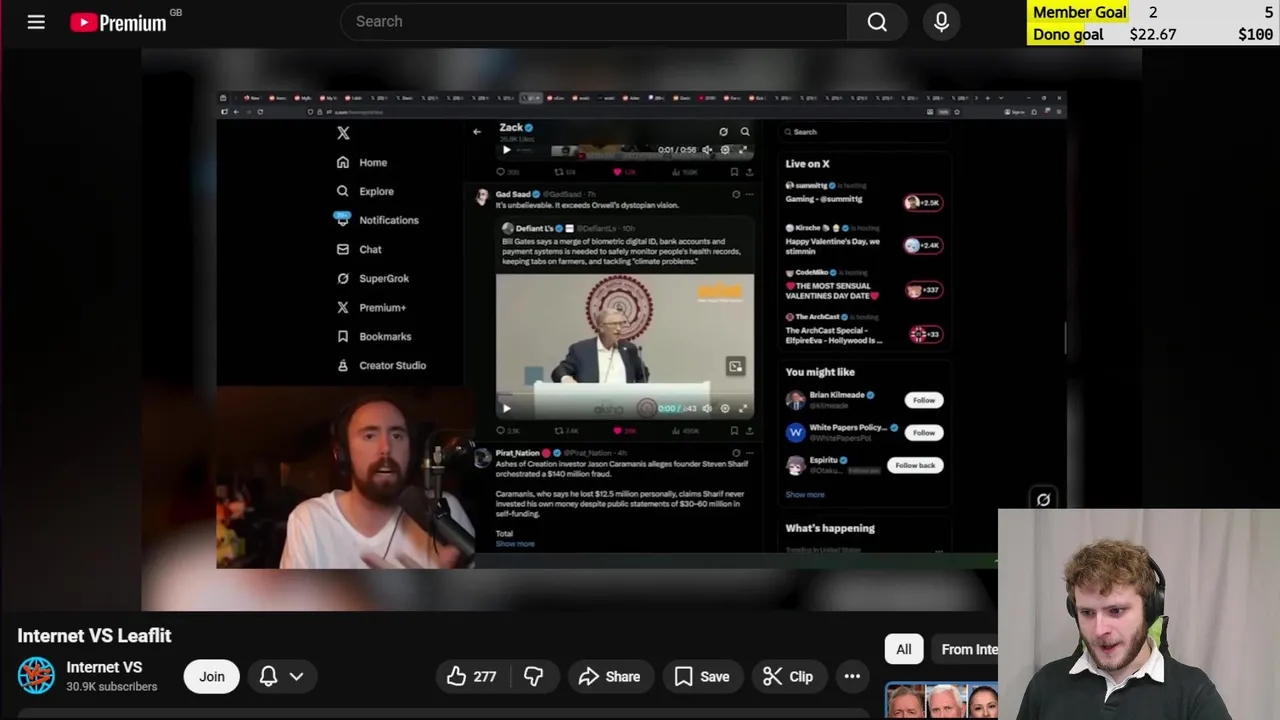Screen dimensions: 1280x720
Task: Mute Zack's top video in the X feed
Action: point(707,150)
